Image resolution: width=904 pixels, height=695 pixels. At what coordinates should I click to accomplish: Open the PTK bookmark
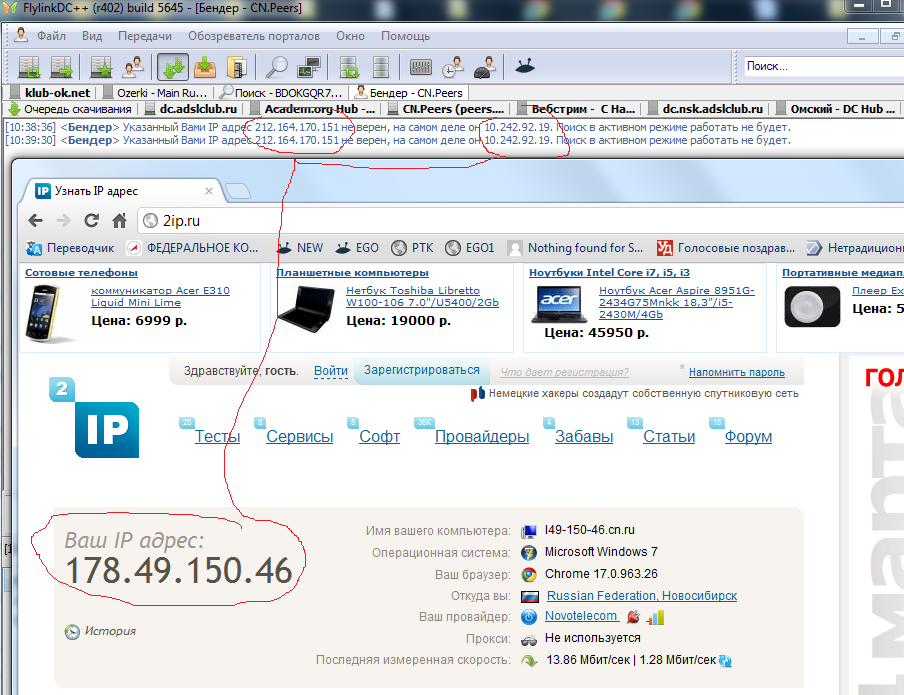point(412,248)
